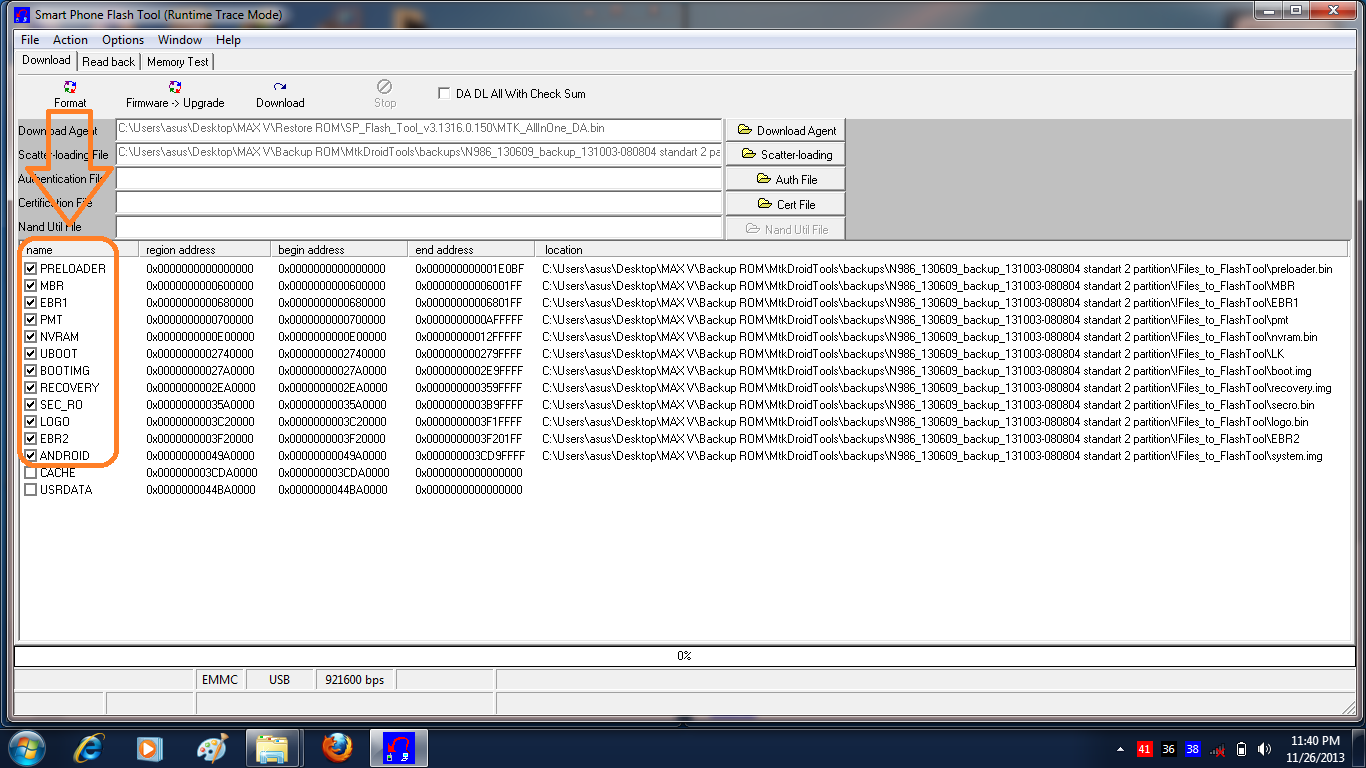
Task: Uncheck the NVRAM partition checkbox
Action: click(x=31, y=336)
